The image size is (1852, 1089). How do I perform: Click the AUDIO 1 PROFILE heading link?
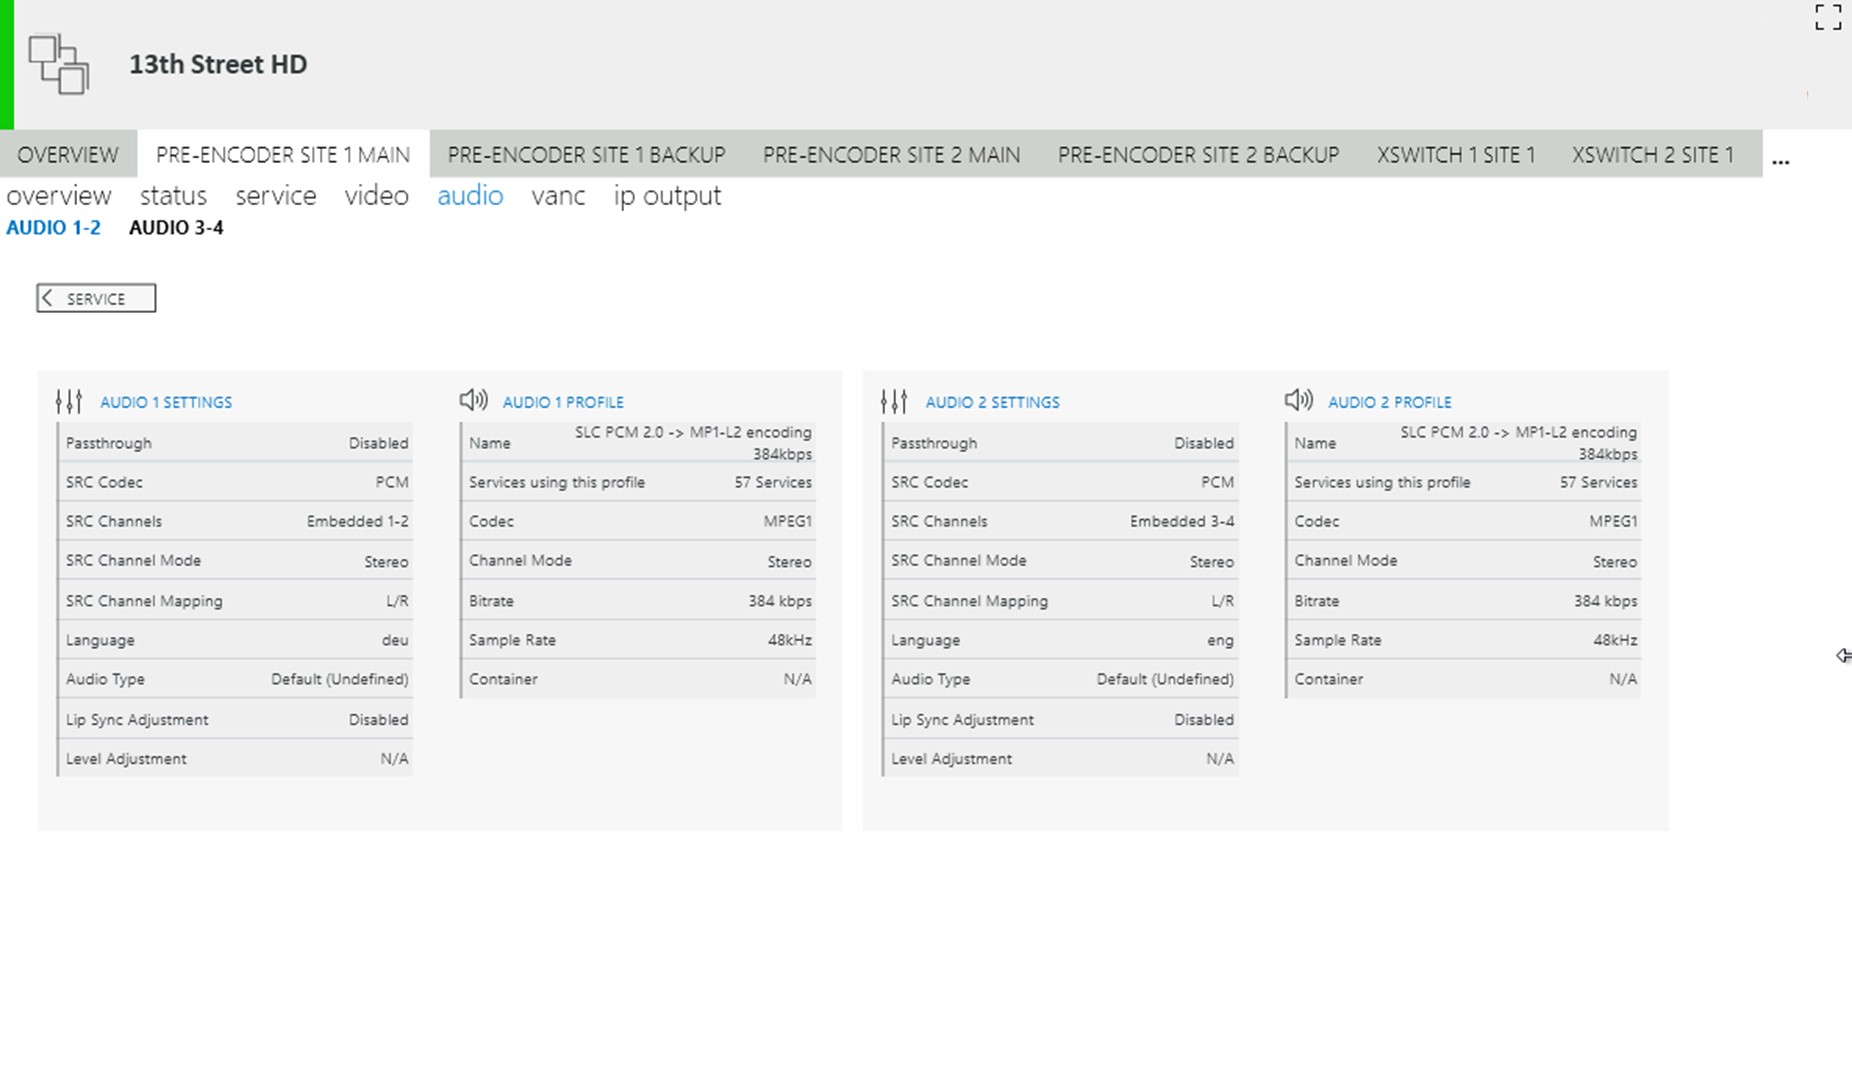pyautogui.click(x=563, y=402)
